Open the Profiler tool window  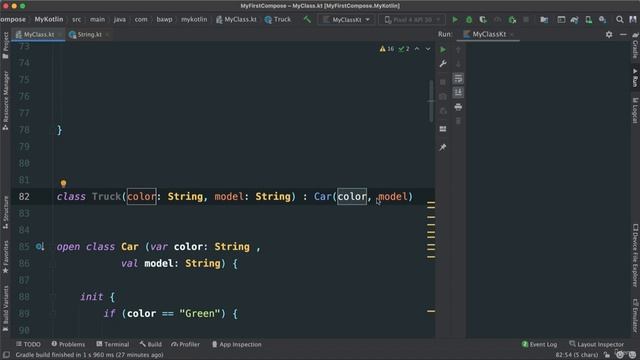[x=185, y=344]
